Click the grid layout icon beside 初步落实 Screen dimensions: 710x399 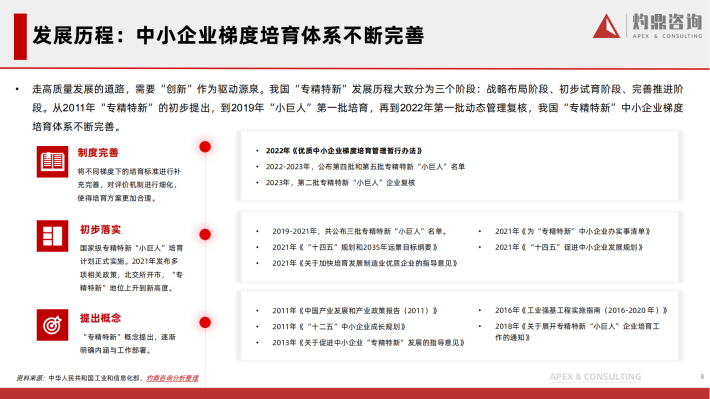pyautogui.click(x=53, y=236)
